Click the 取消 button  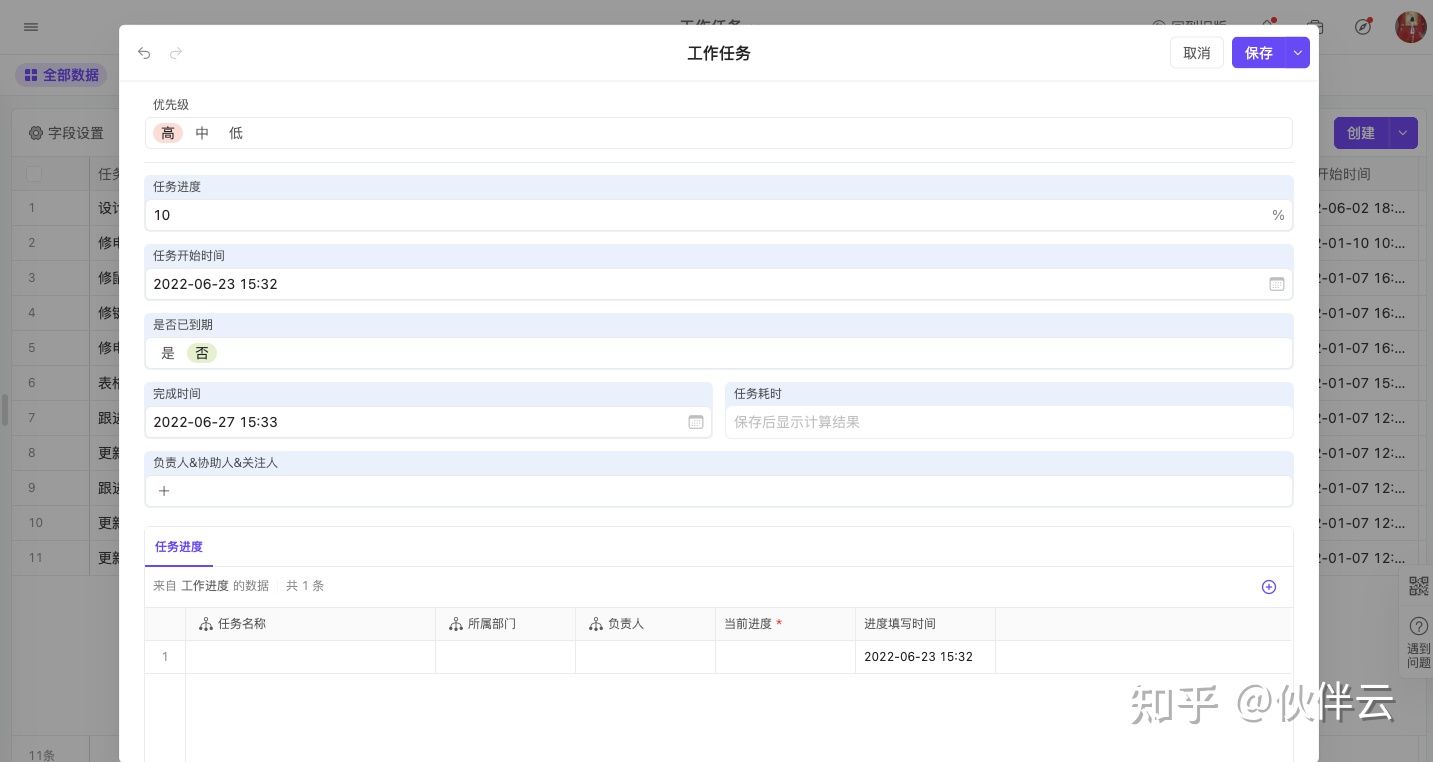coord(1196,53)
